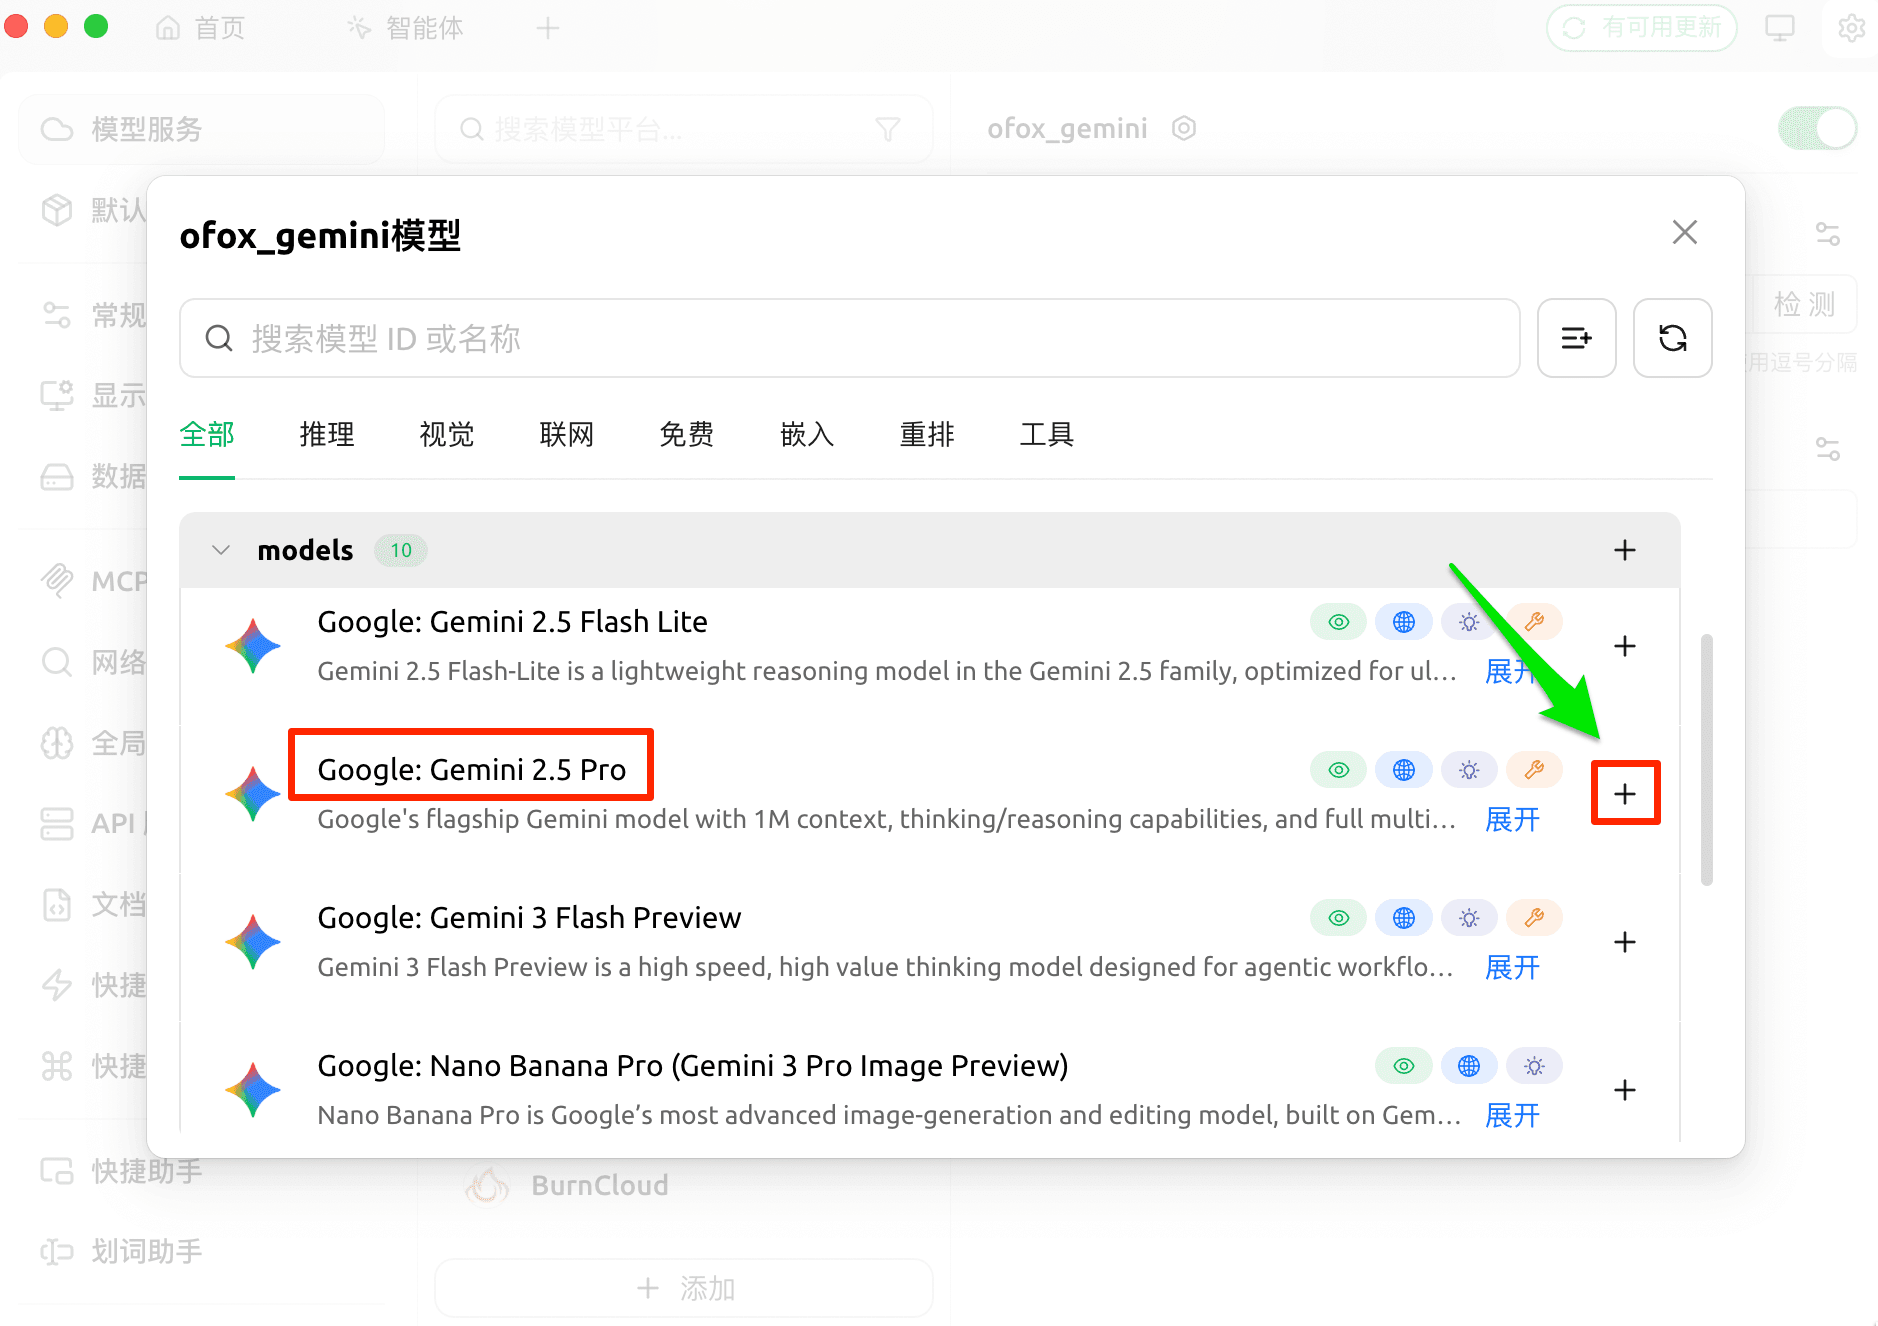1878x1326 pixels.
Task: Click the 有可用更新 update button
Action: (x=1642, y=28)
